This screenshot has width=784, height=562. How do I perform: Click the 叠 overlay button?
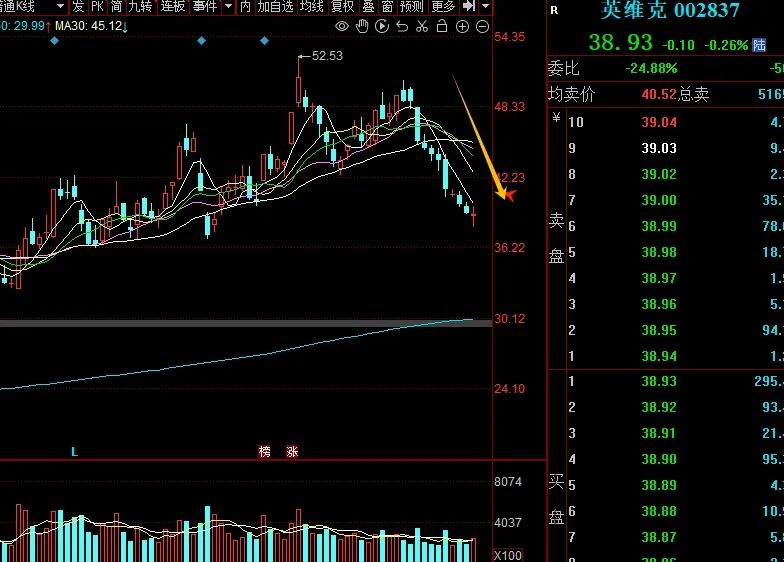click(368, 6)
